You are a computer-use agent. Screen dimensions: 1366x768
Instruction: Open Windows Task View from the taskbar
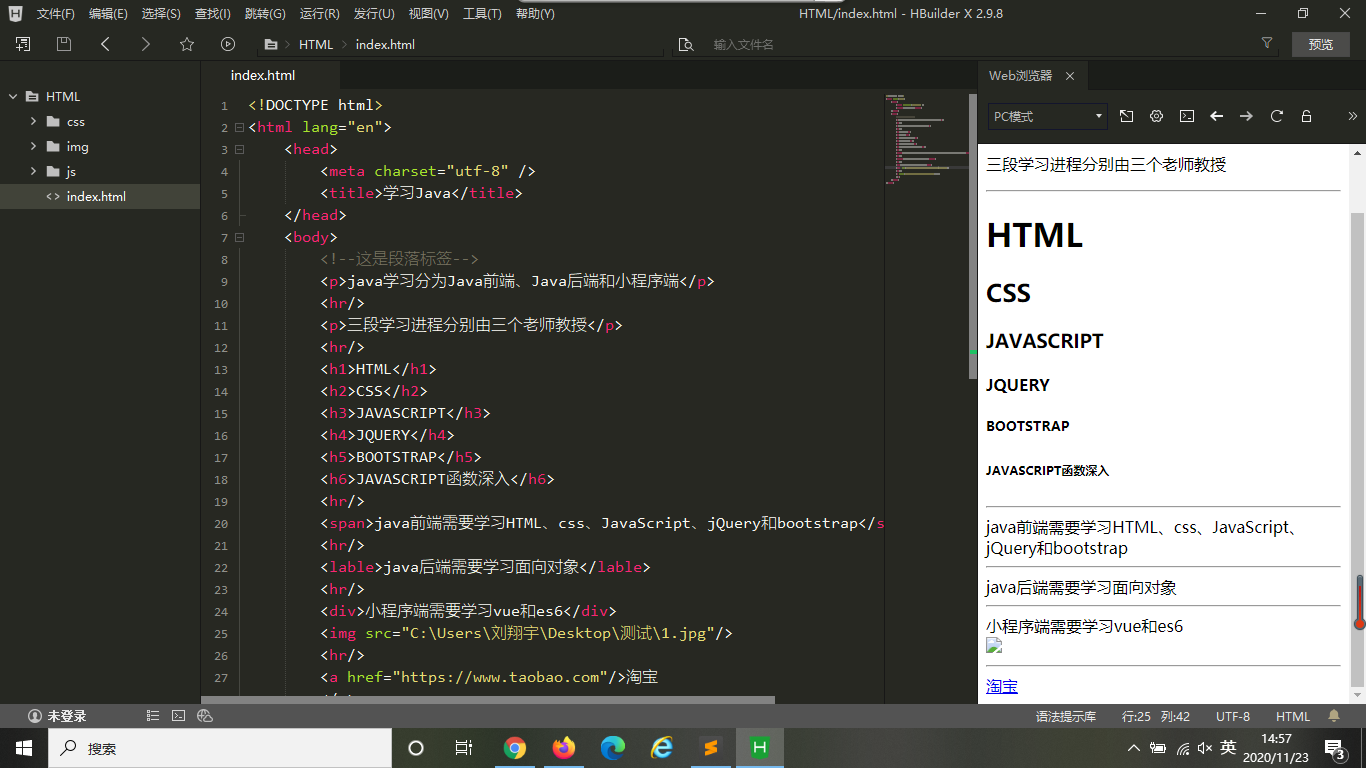click(464, 747)
